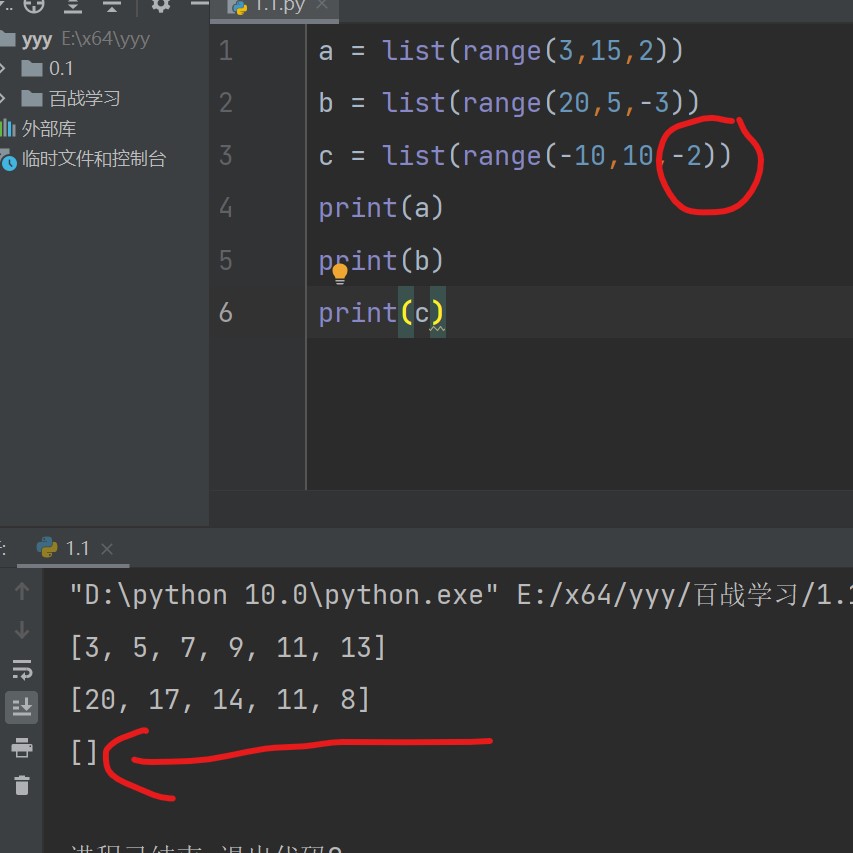Close the 1.1.py editor tab
Screen dimensions: 853x853
322,5
